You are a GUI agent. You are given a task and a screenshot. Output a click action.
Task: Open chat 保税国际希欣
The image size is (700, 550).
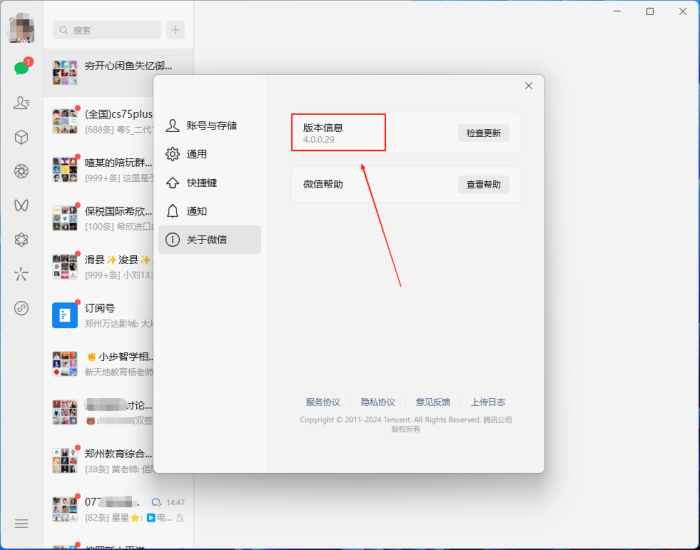click(x=99, y=218)
